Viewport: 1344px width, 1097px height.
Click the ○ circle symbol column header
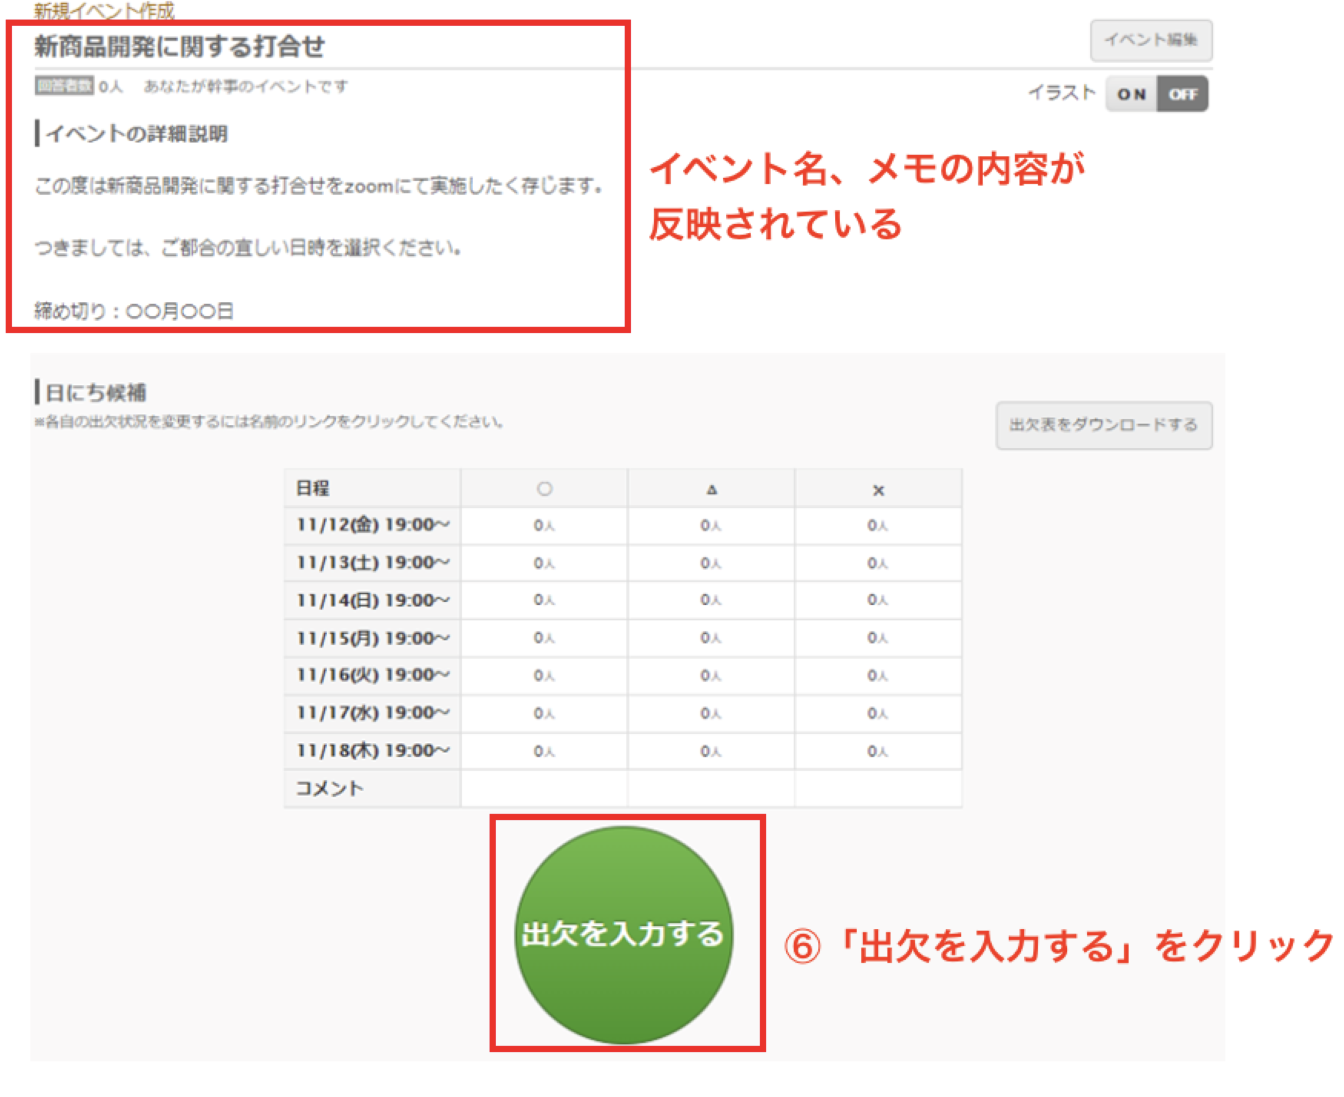click(544, 489)
